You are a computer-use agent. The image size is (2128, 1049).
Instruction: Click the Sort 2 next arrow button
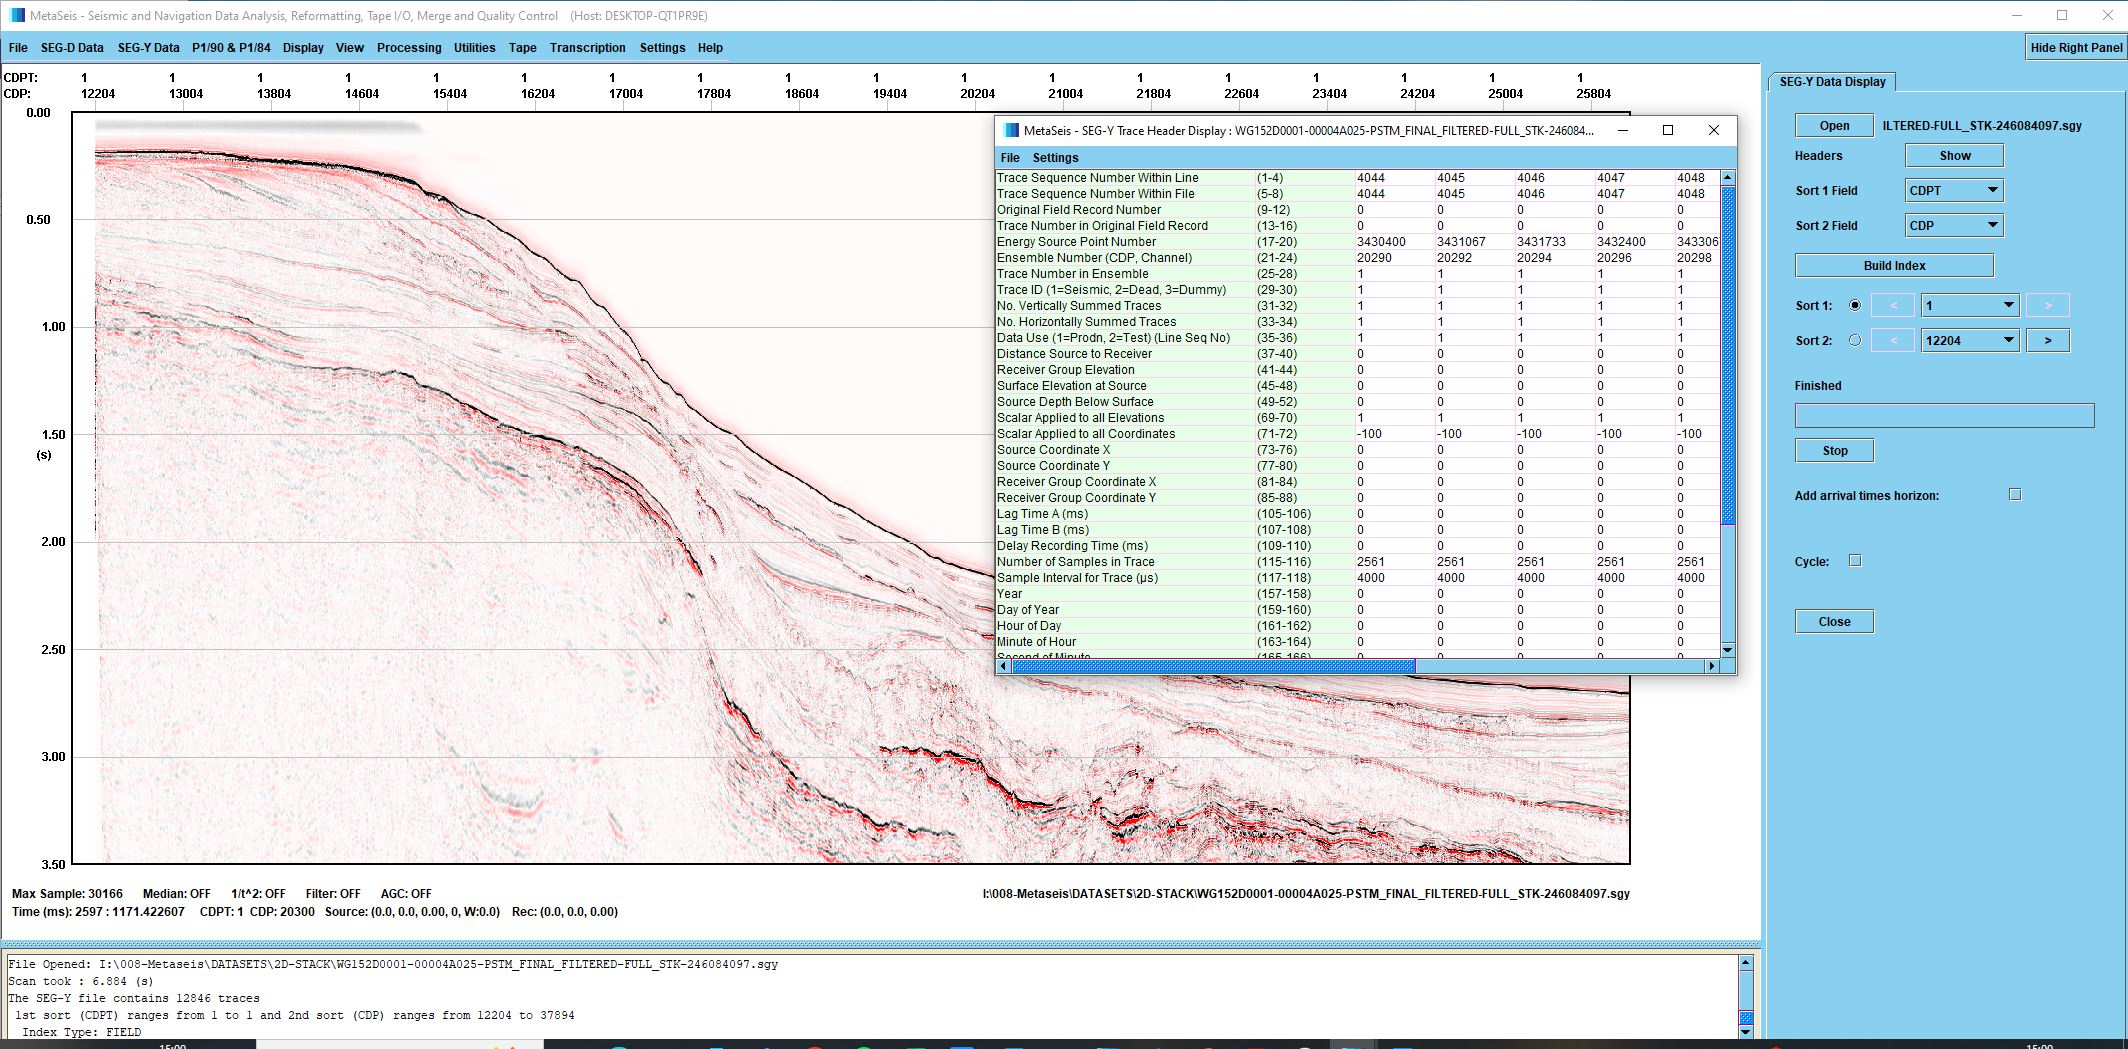click(x=2047, y=341)
